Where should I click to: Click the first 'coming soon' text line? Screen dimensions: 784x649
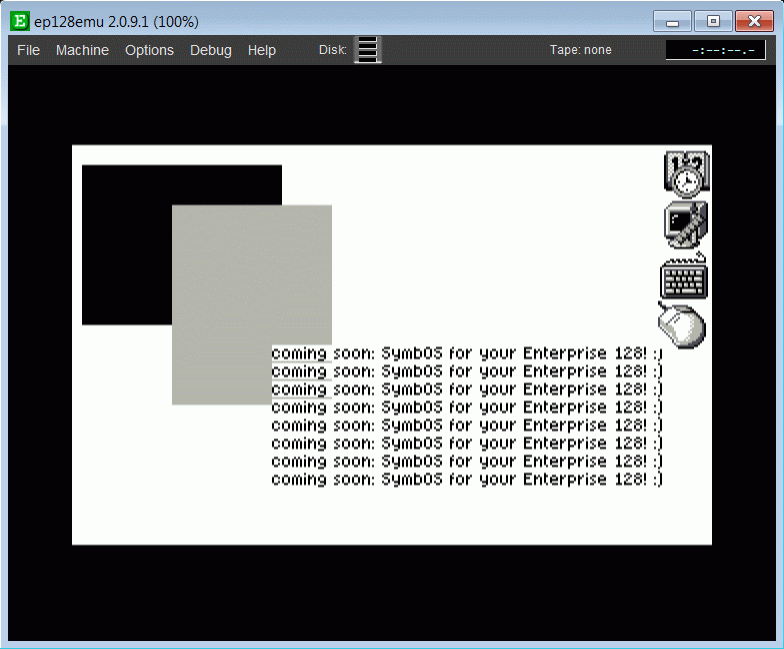pos(466,354)
